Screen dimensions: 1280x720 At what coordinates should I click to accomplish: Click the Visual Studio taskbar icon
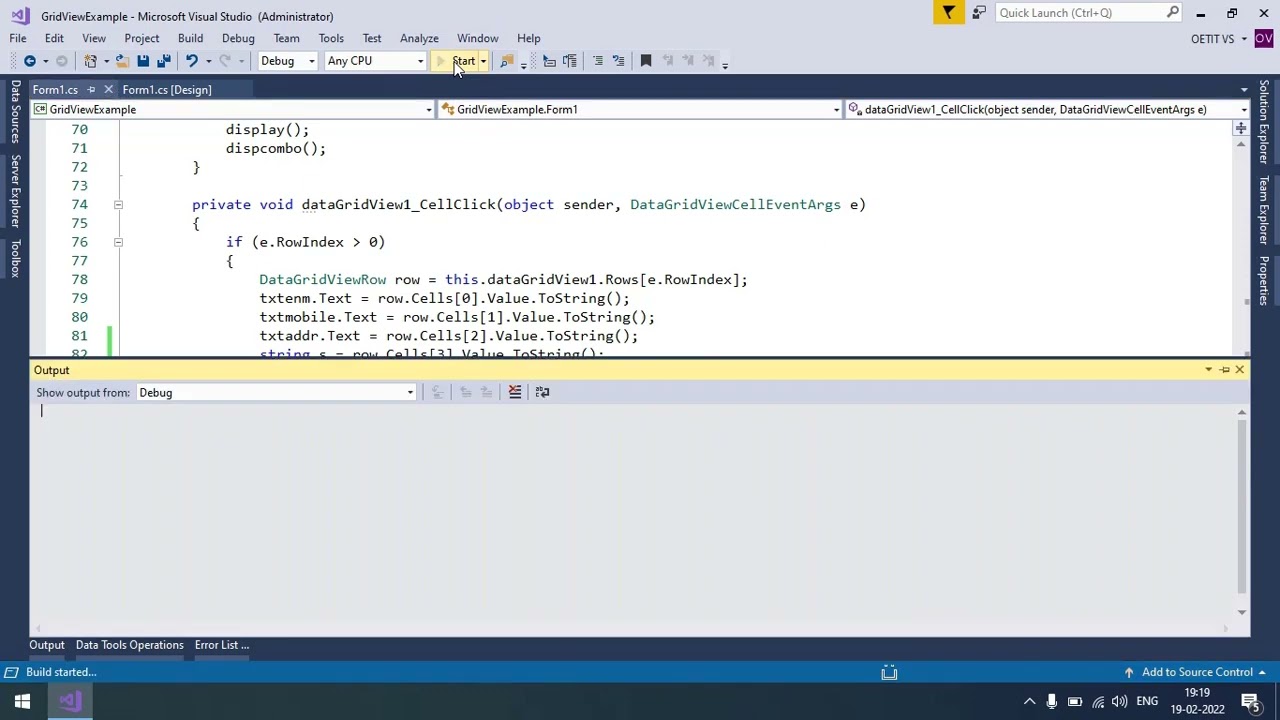pyautogui.click(x=70, y=701)
